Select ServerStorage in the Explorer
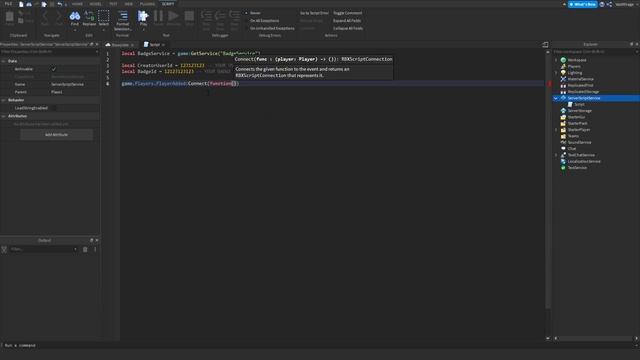This screenshot has height=360, width=640. click(579, 111)
